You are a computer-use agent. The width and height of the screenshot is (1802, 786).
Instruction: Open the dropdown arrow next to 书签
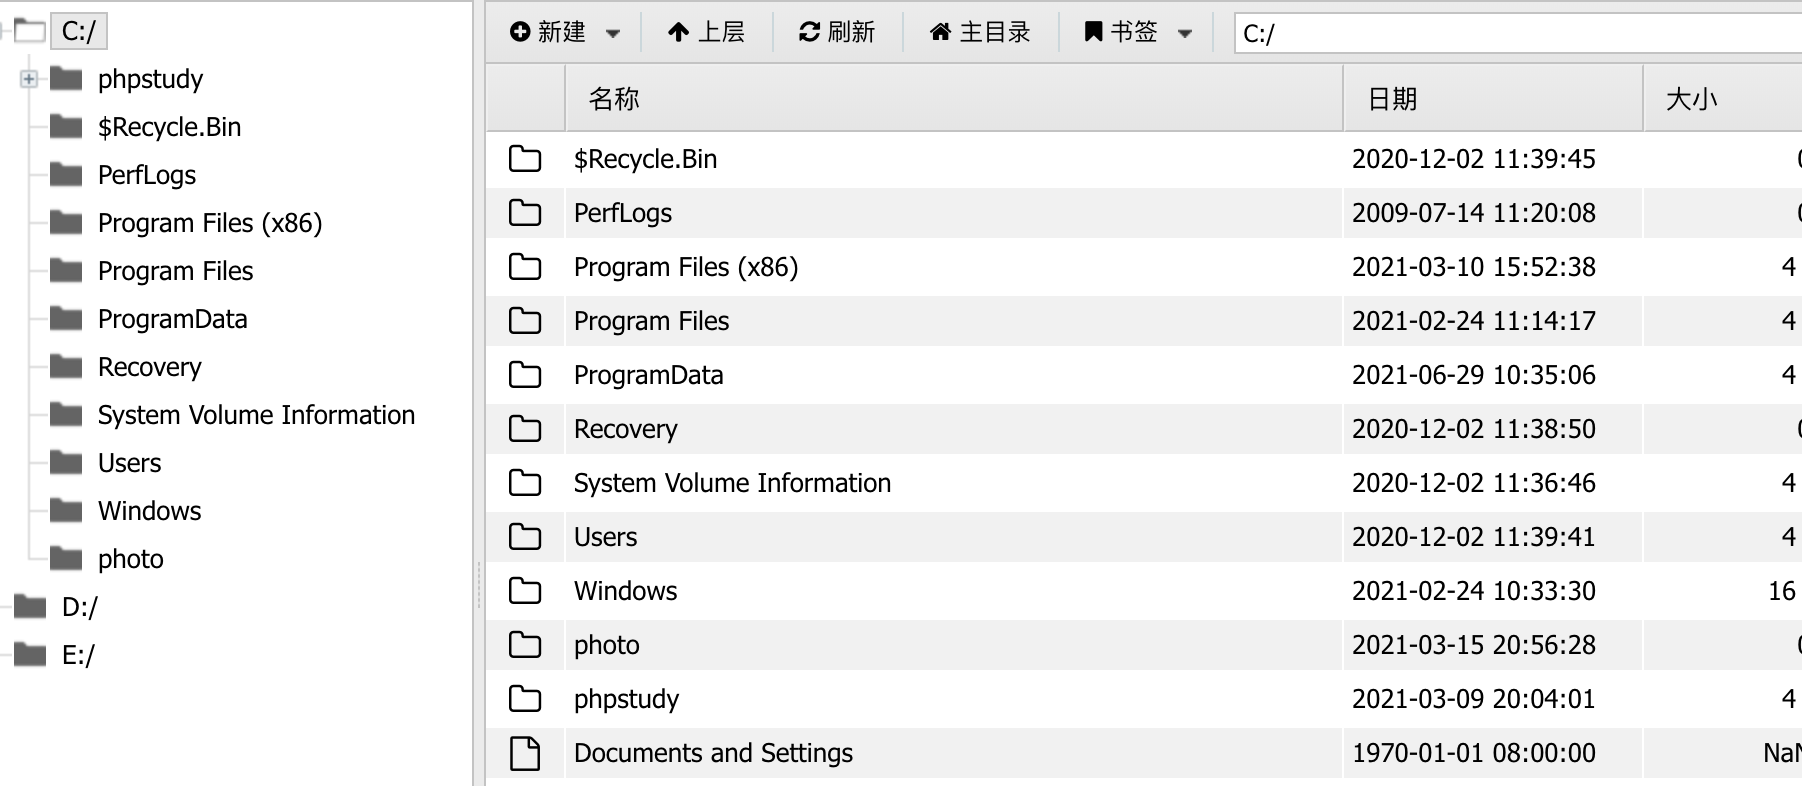tap(1185, 33)
